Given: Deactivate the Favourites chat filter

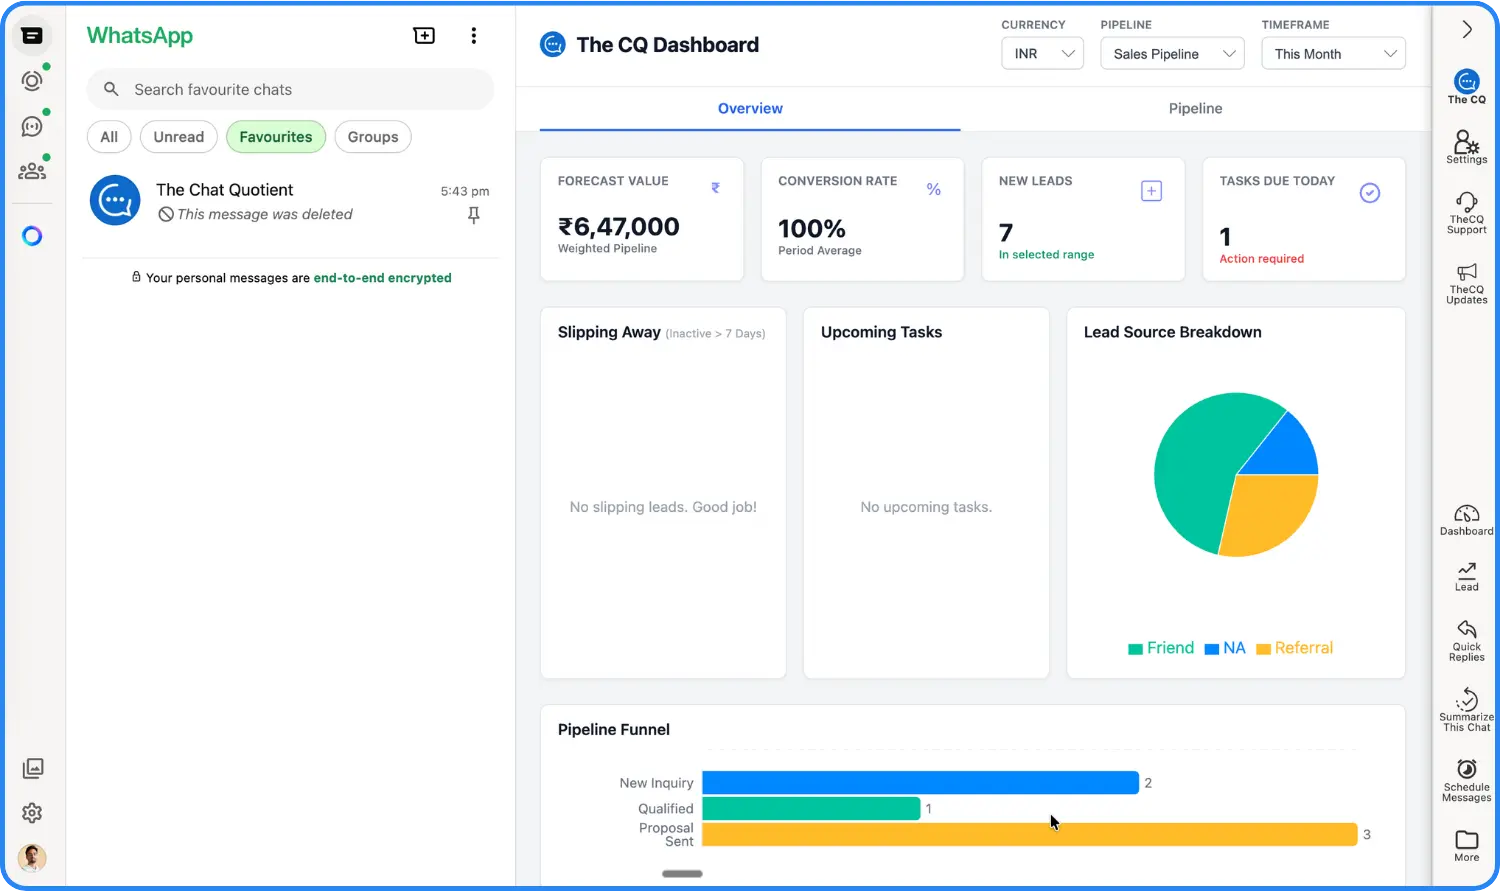Looking at the screenshot, I should [x=275, y=137].
